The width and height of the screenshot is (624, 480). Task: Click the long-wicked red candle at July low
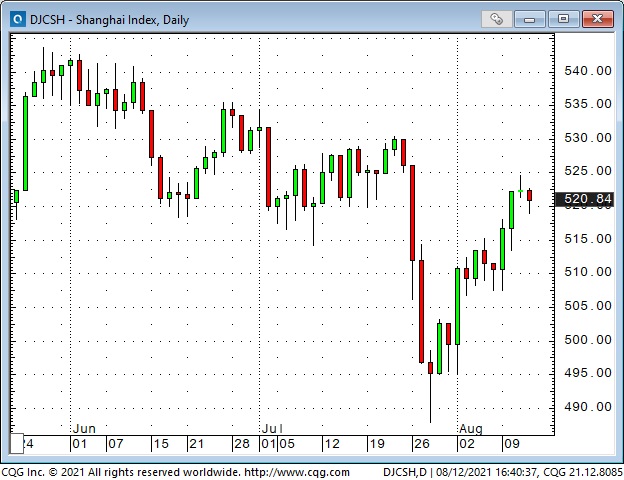coord(430,368)
